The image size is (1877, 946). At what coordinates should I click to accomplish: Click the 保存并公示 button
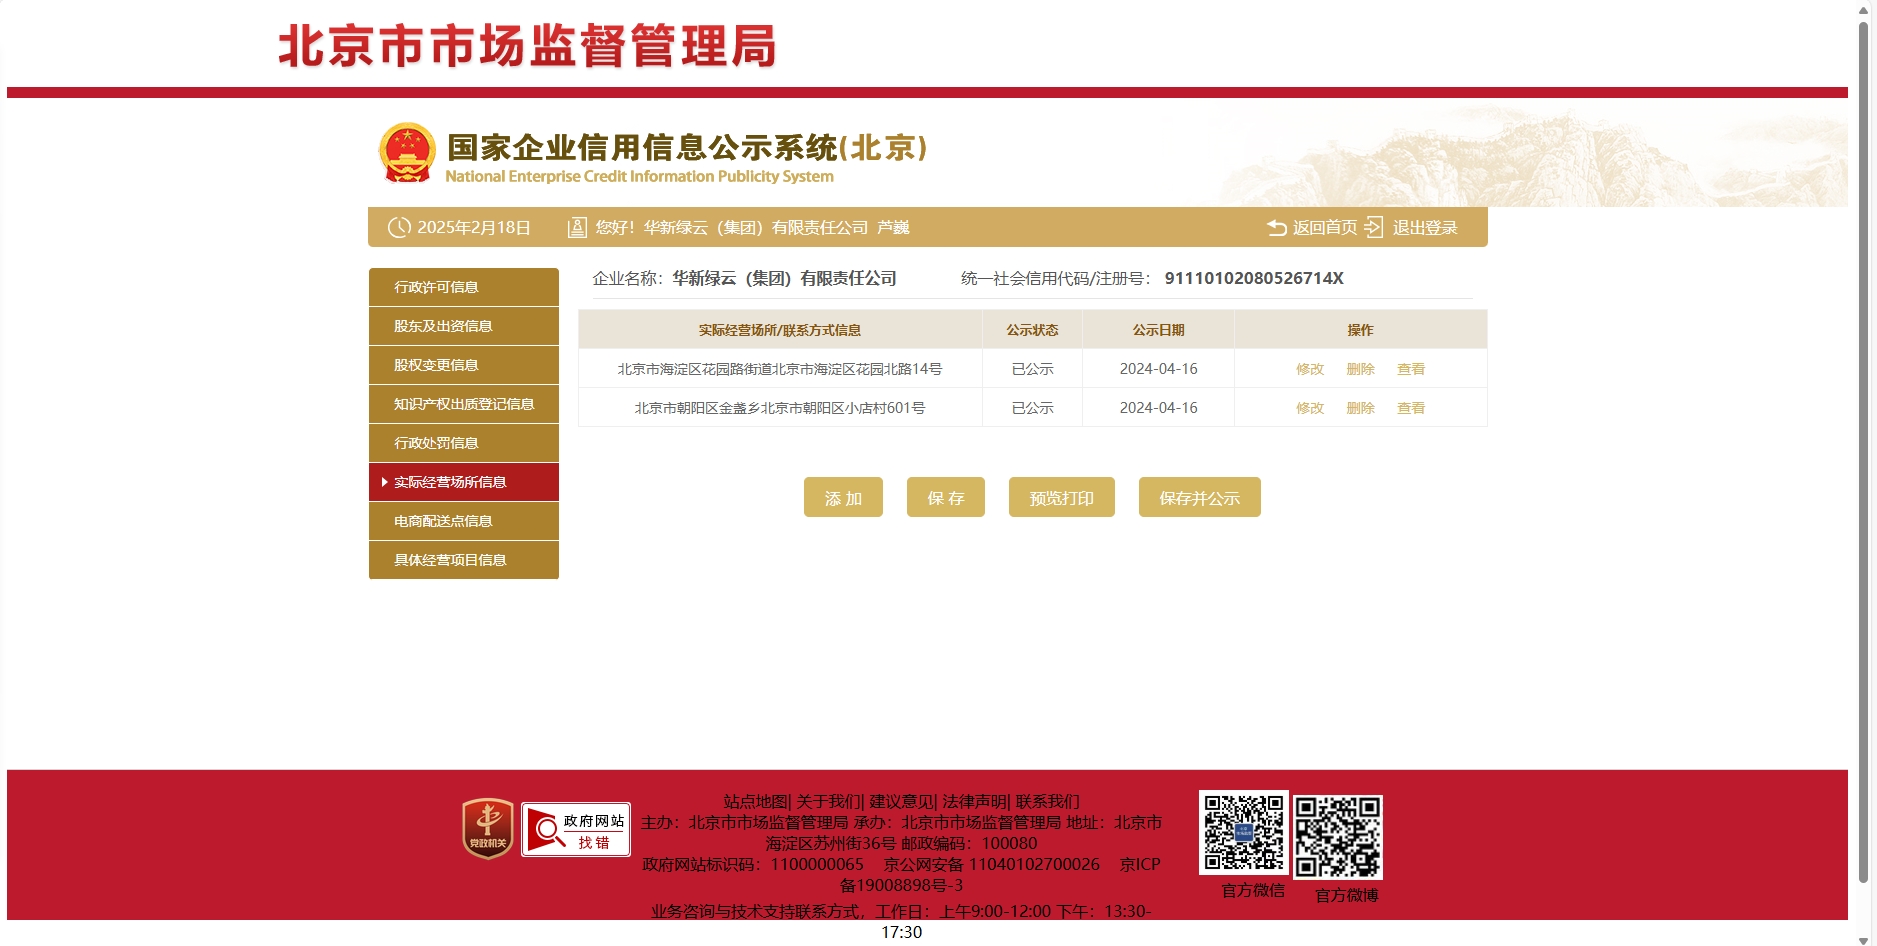[1200, 497]
